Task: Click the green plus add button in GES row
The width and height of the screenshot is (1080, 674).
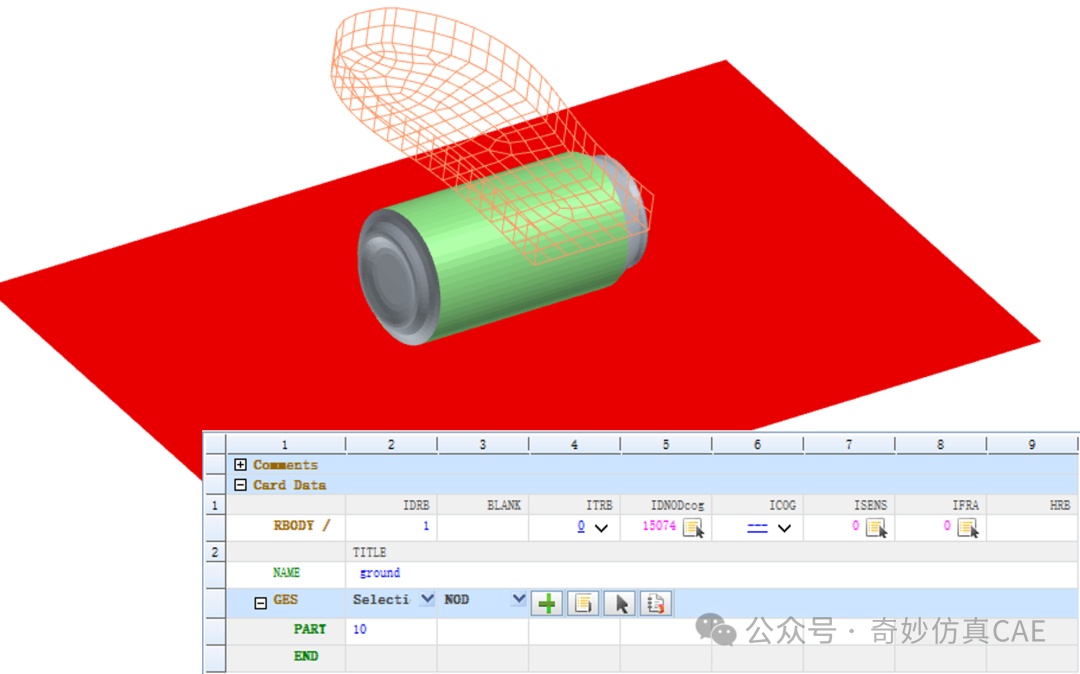Action: (547, 604)
